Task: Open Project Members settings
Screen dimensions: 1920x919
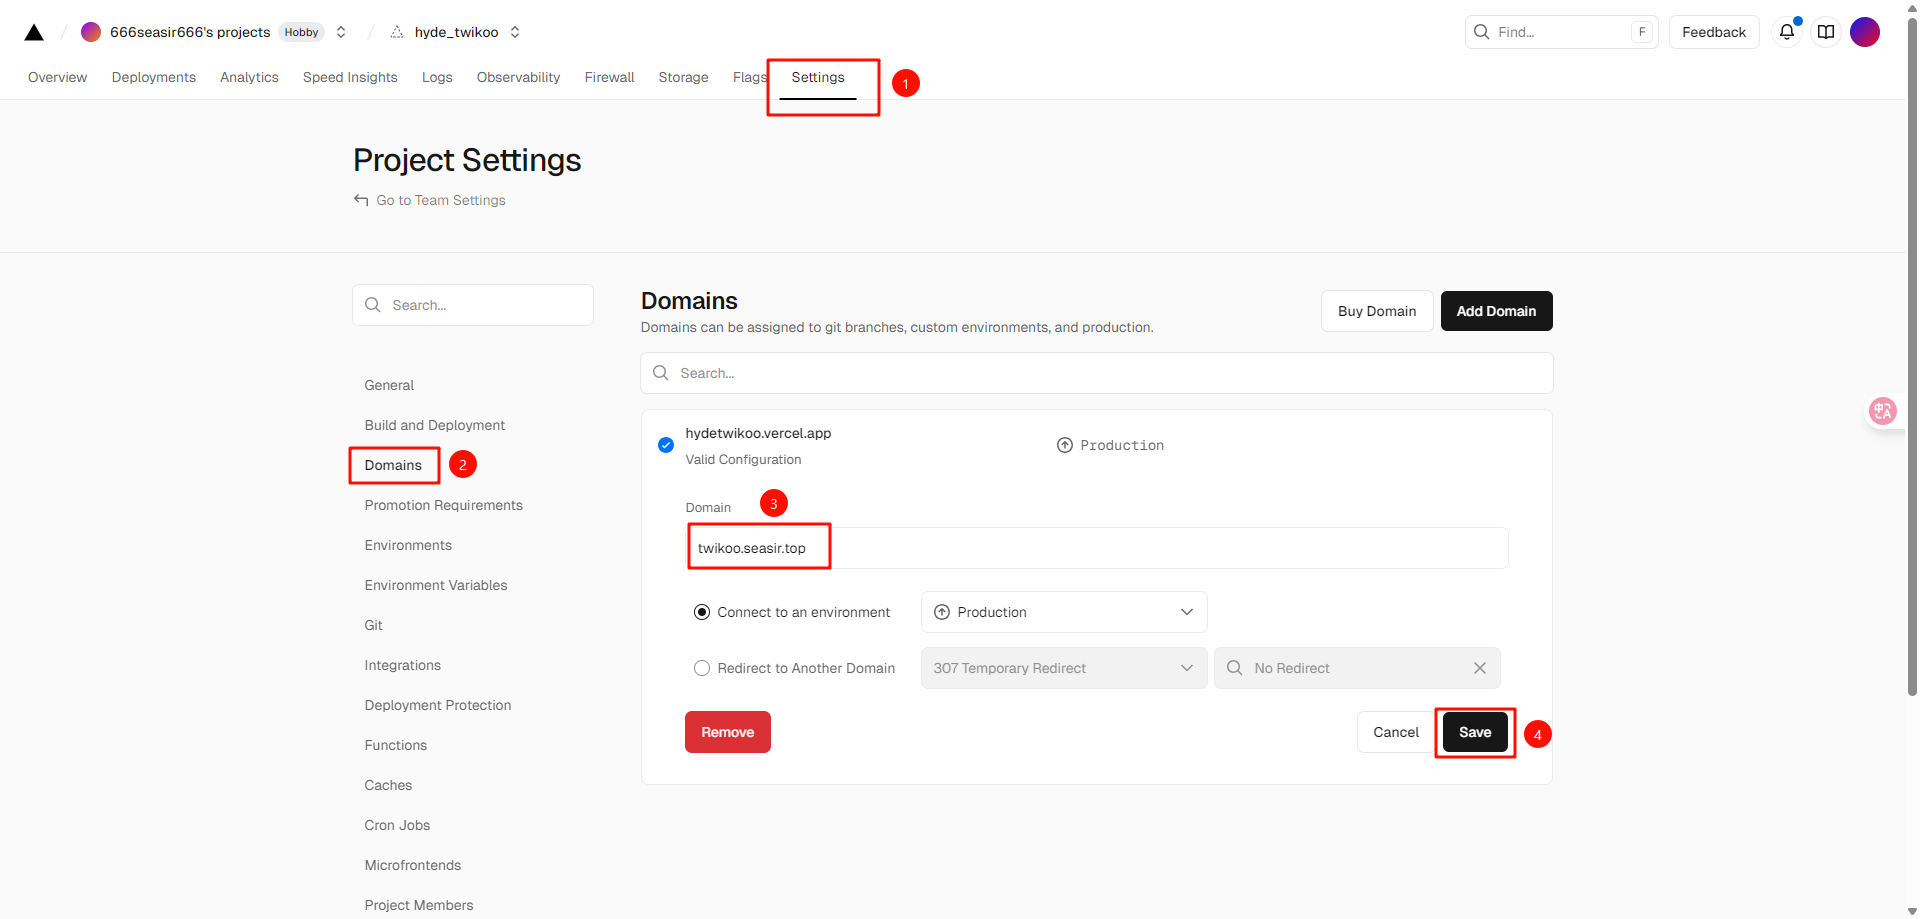Action: pyautogui.click(x=419, y=905)
